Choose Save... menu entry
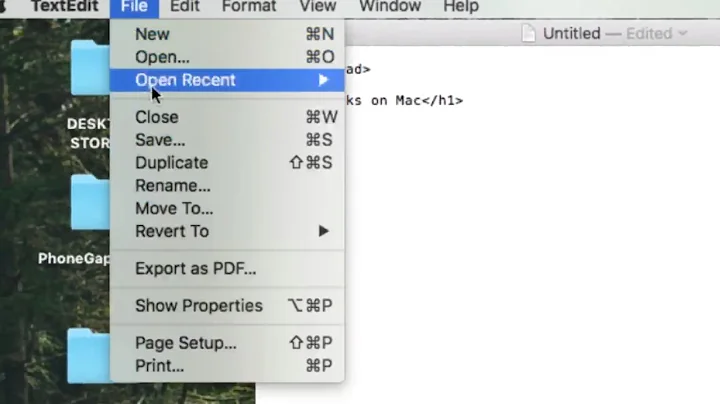Viewport: 720px width, 404px height. 160,140
